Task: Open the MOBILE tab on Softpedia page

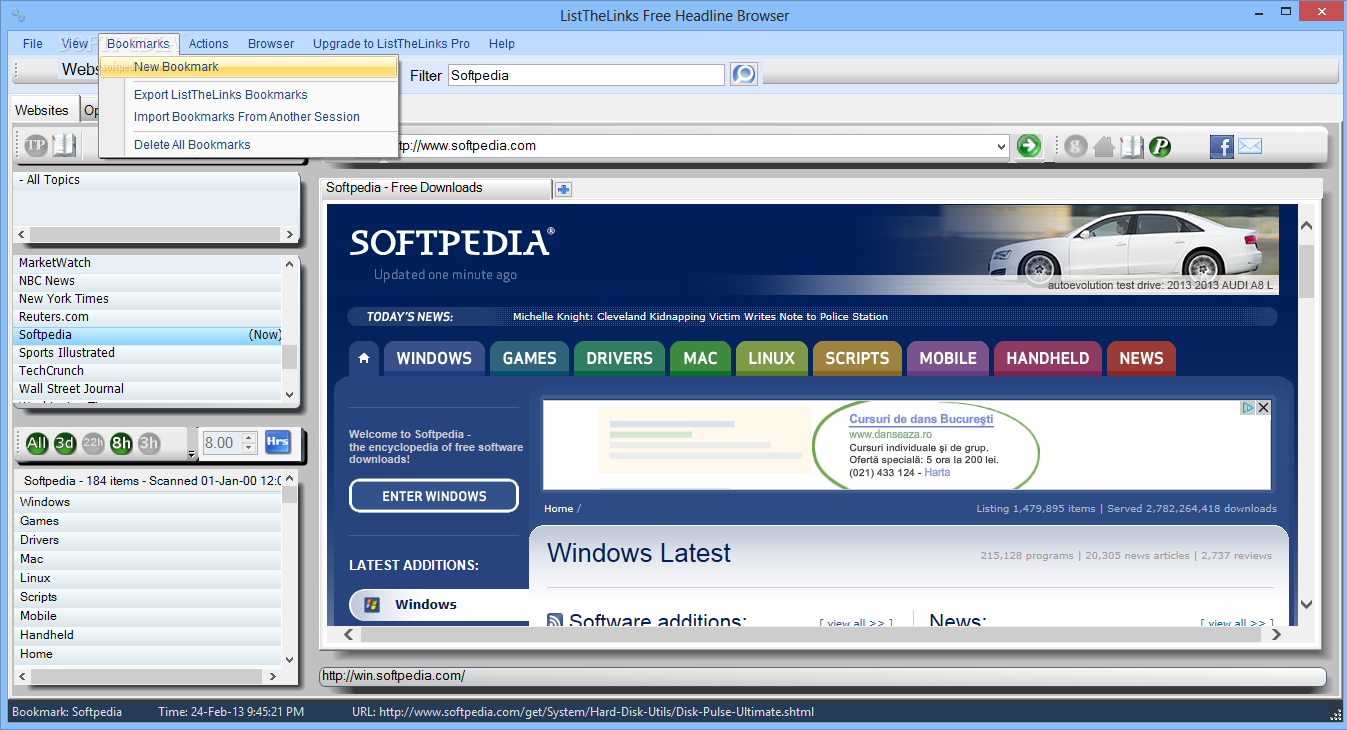Action: pos(948,358)
